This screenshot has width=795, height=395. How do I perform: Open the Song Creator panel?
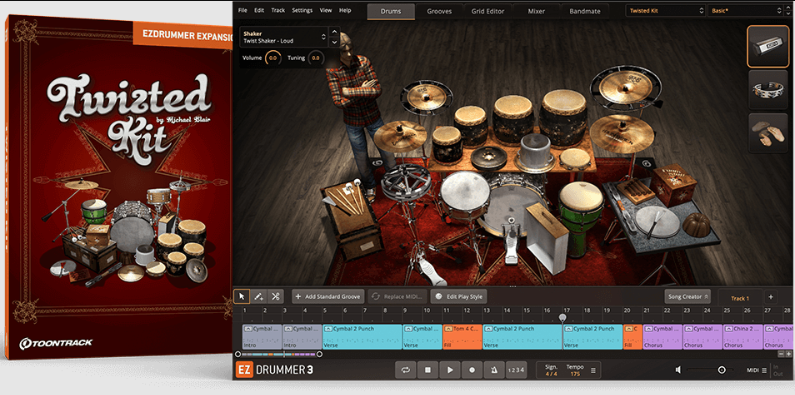point(688,297)
